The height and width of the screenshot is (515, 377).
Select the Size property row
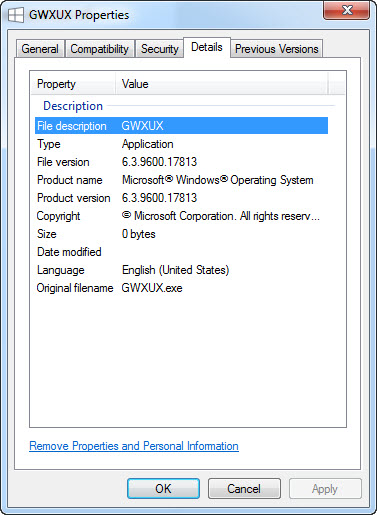[x=181, y=234]
